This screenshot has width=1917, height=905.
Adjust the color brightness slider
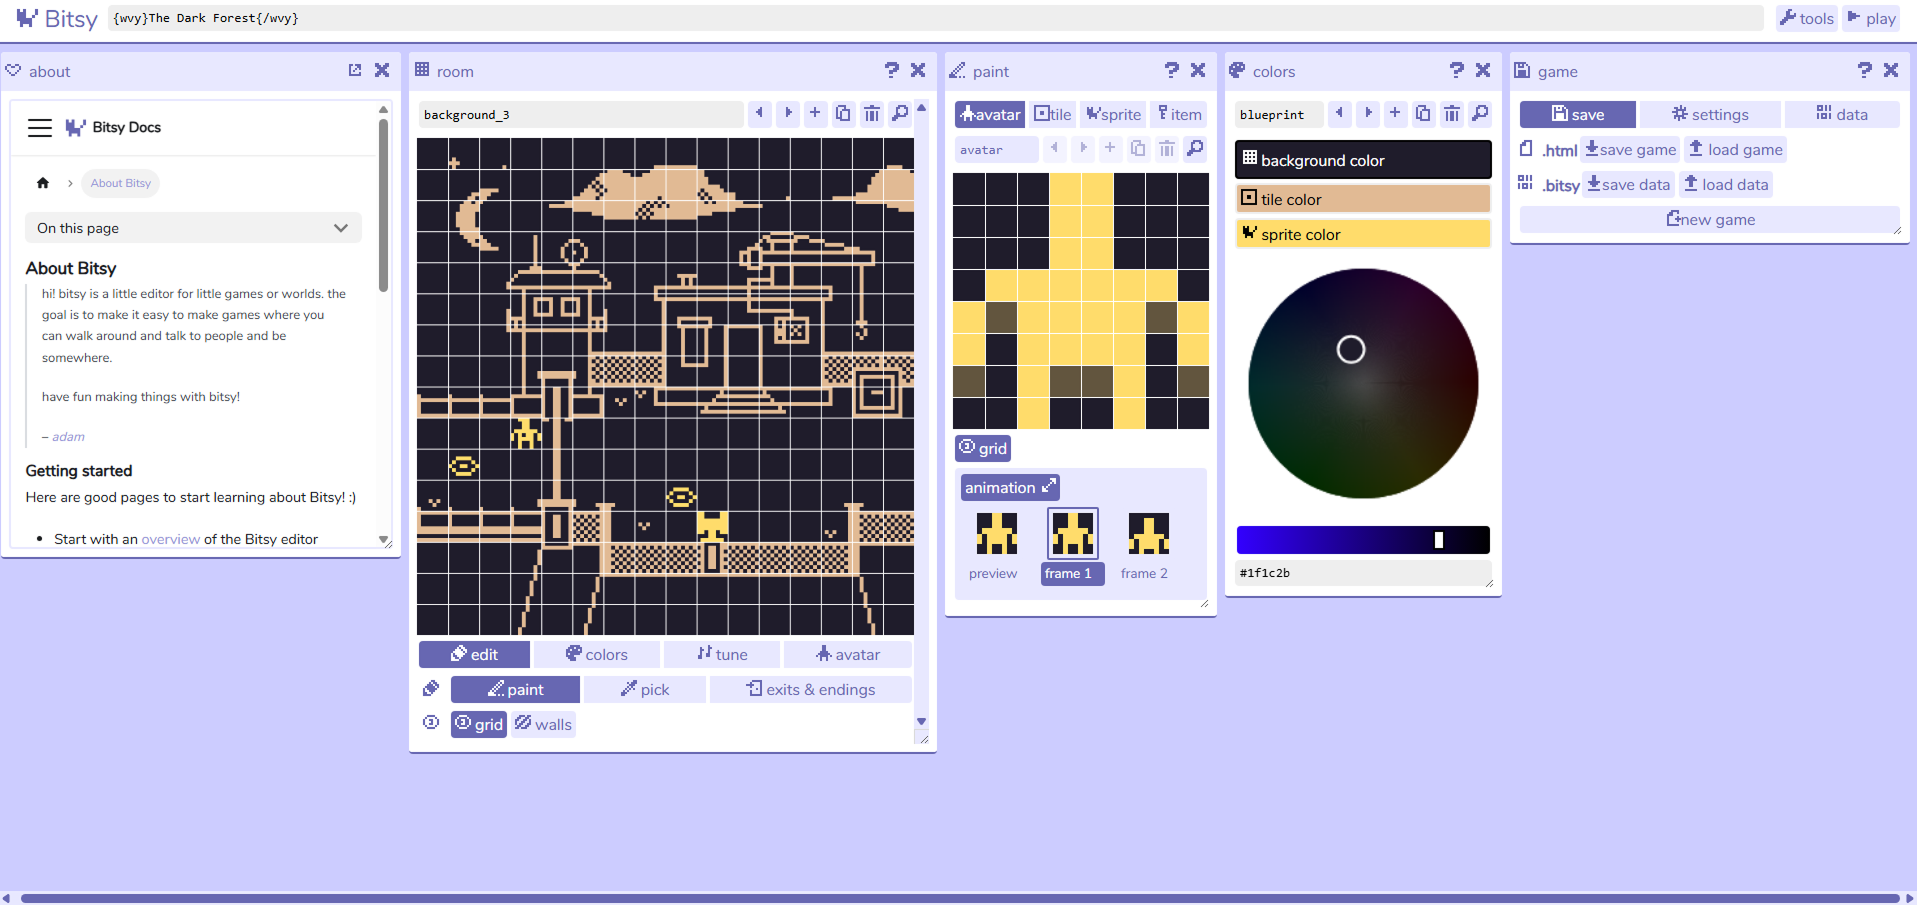pyautogui.click(x=1363, y=540)
